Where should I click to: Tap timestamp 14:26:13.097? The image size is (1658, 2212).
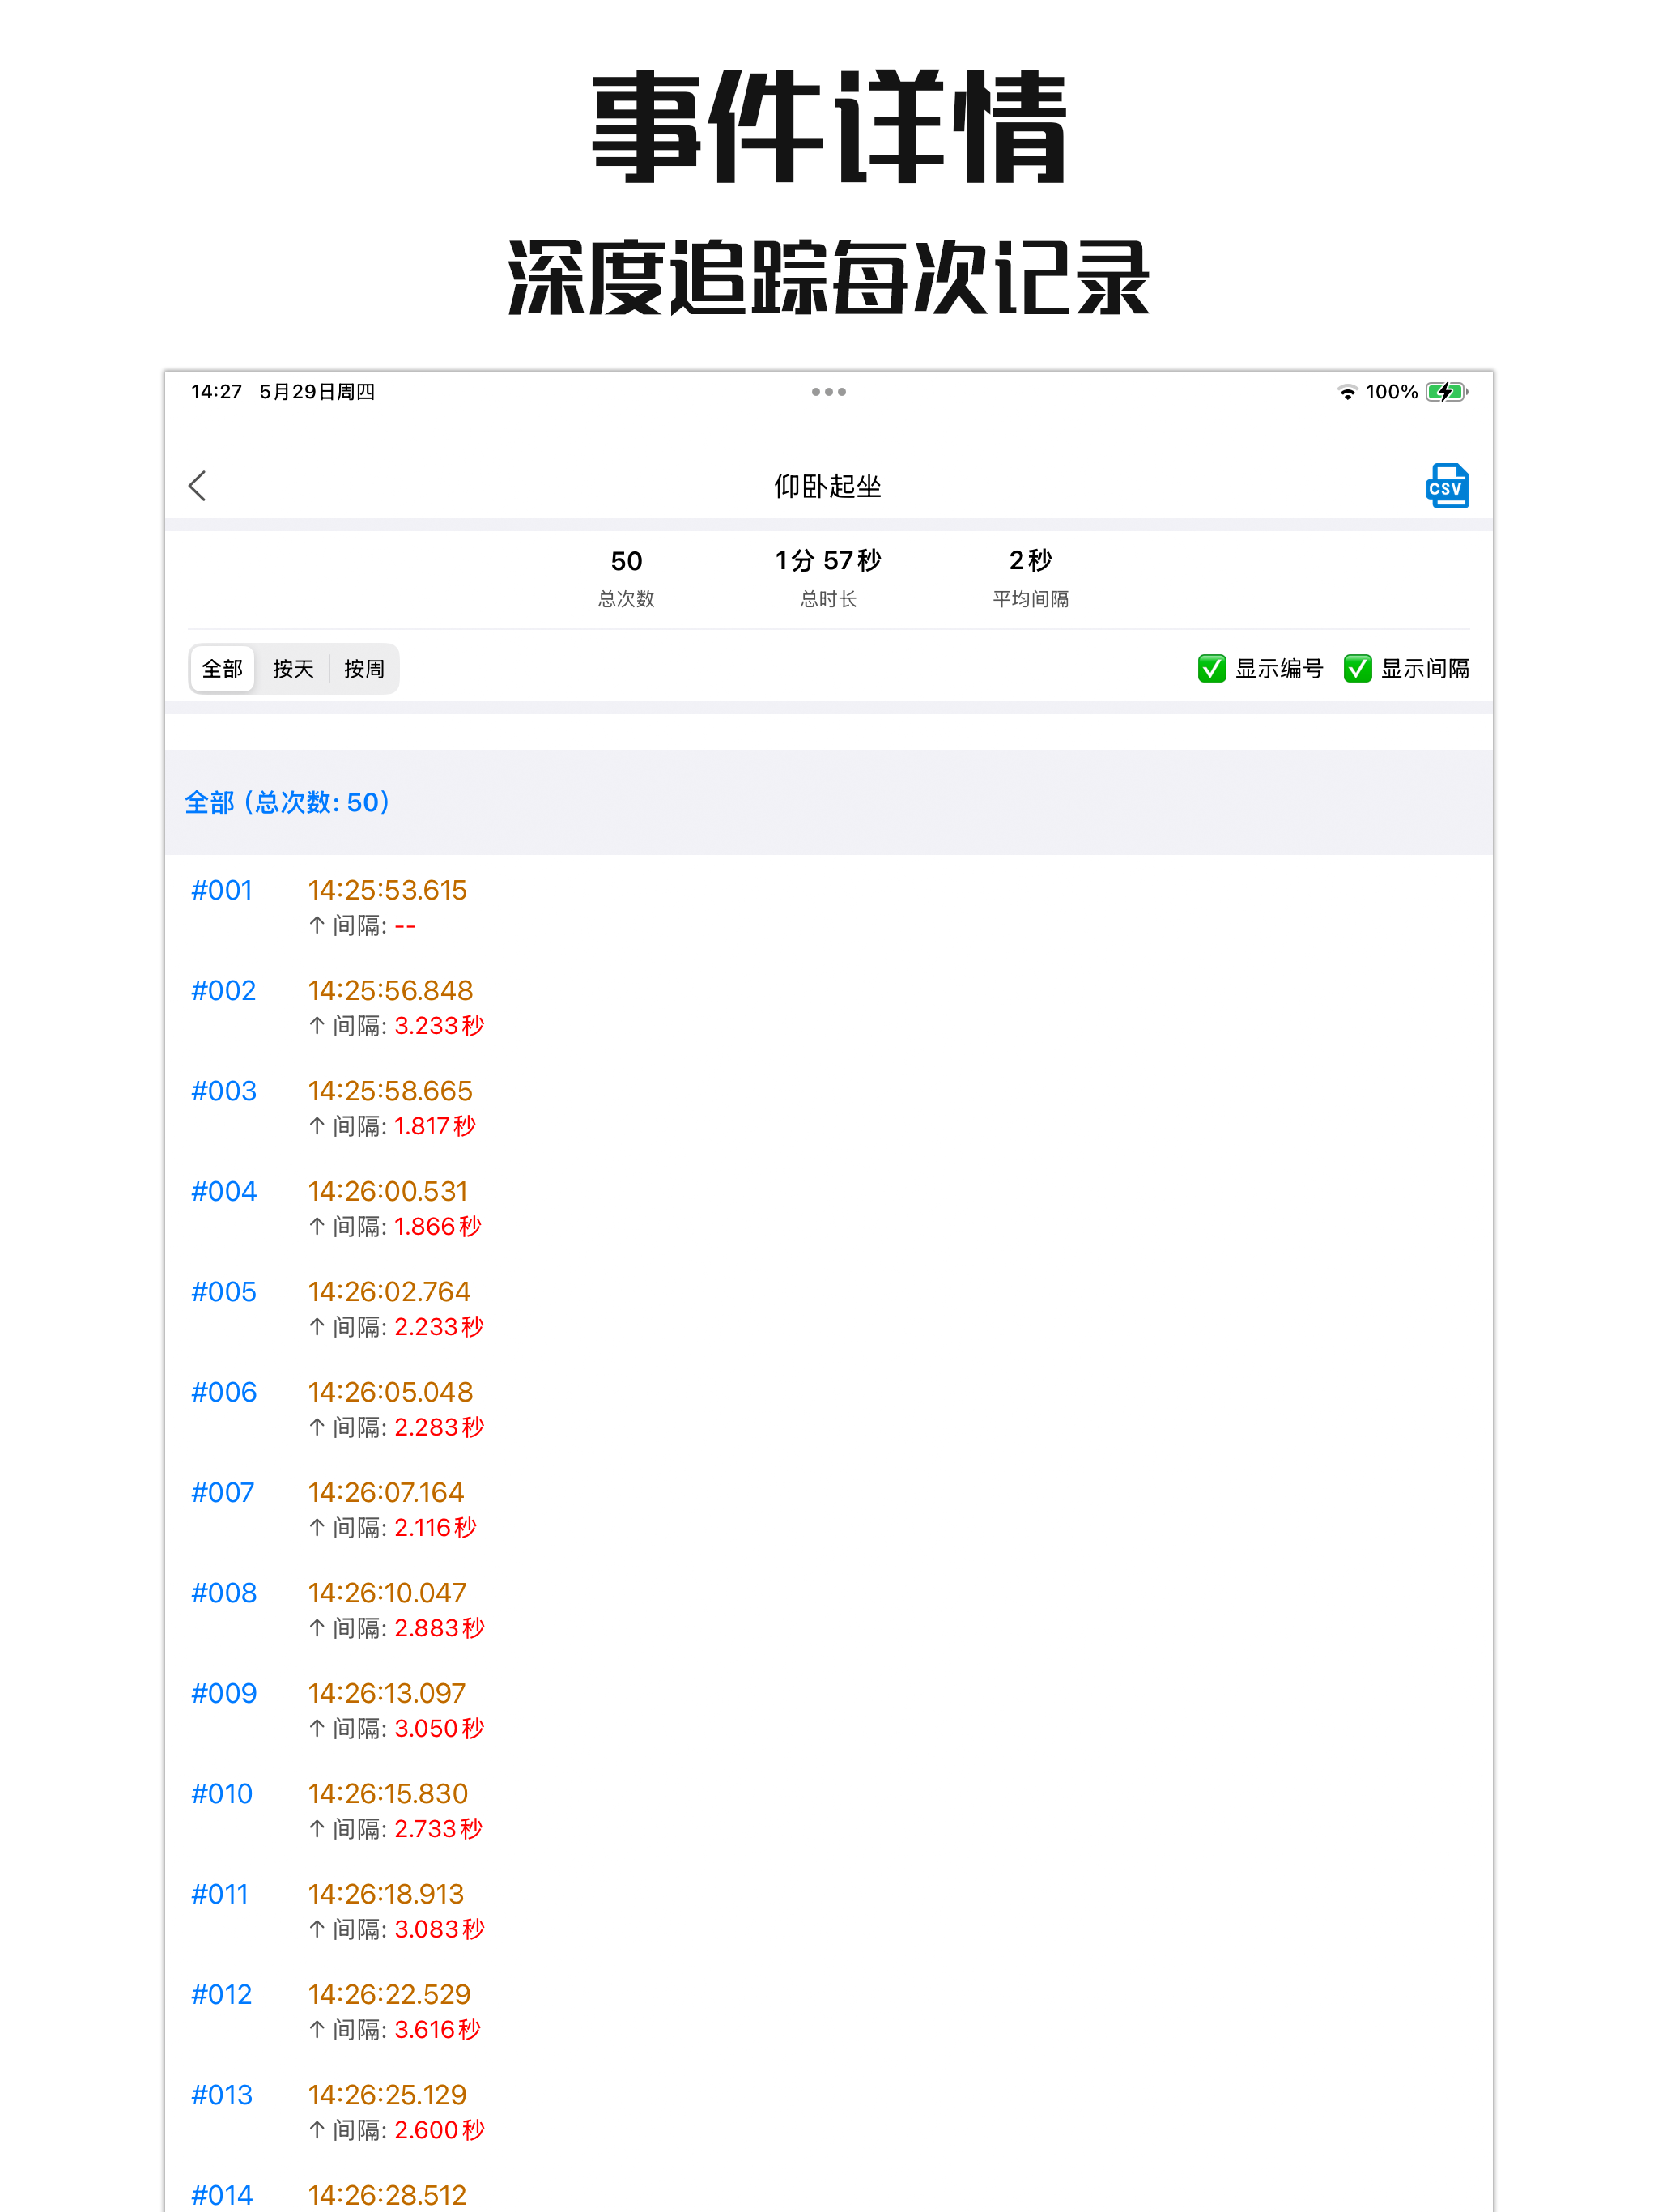click(387, 1694)
